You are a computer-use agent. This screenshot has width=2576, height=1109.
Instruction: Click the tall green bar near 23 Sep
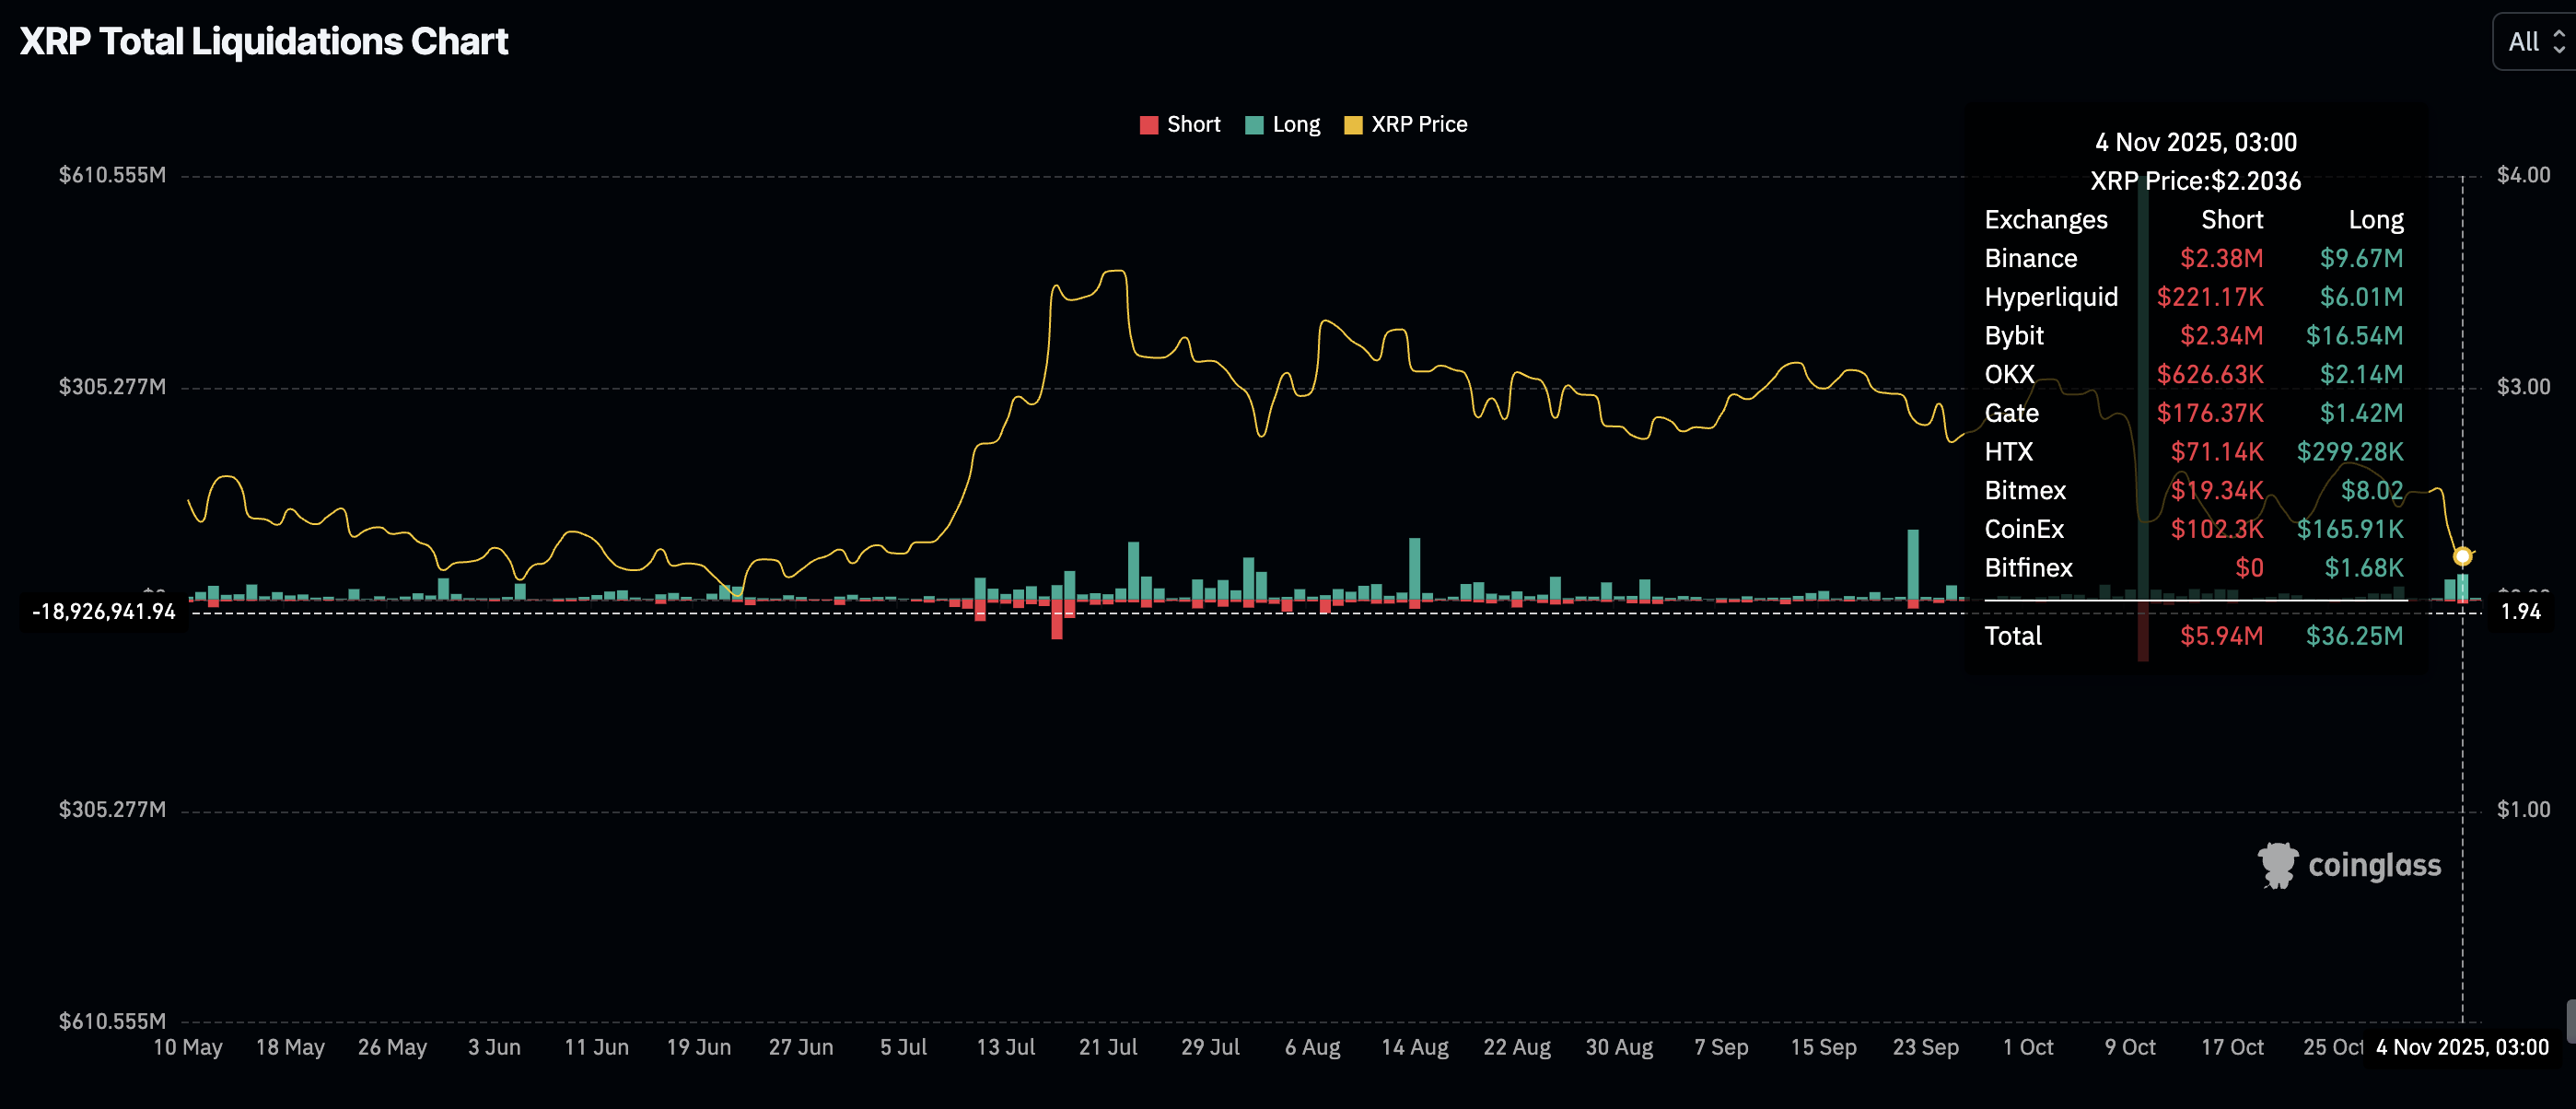click(1913, 562)
